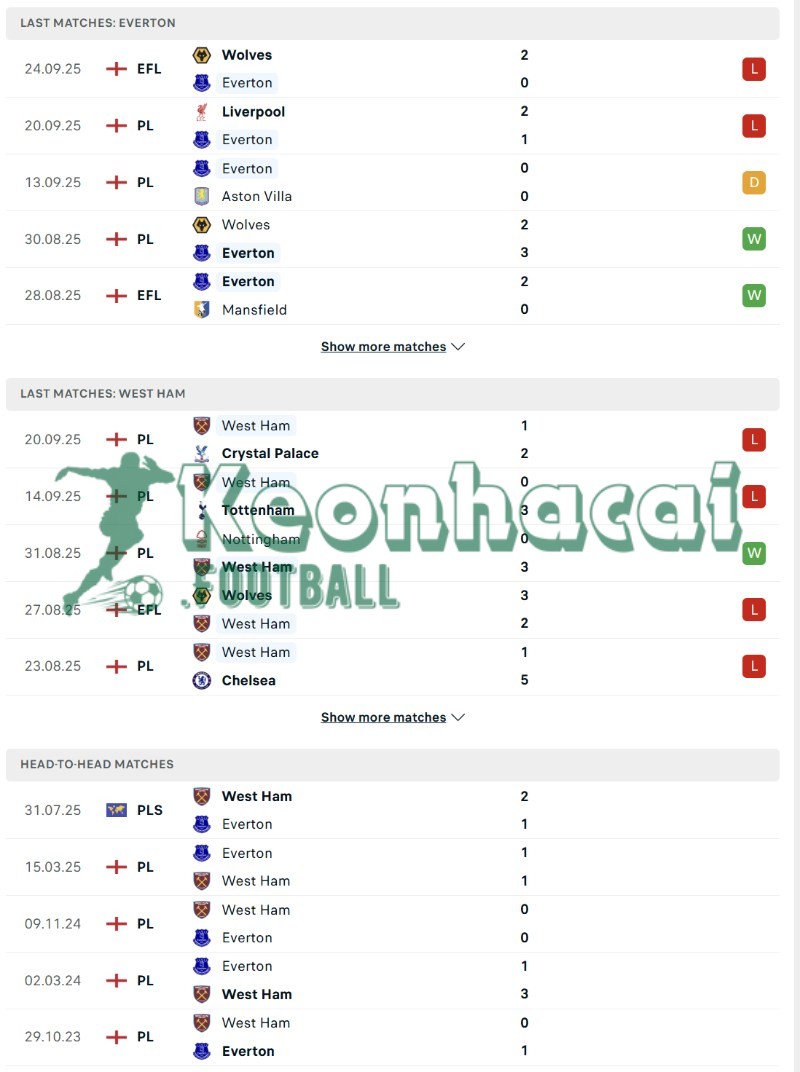Click the Aston Villa crest icon

(x=203, y=196)
